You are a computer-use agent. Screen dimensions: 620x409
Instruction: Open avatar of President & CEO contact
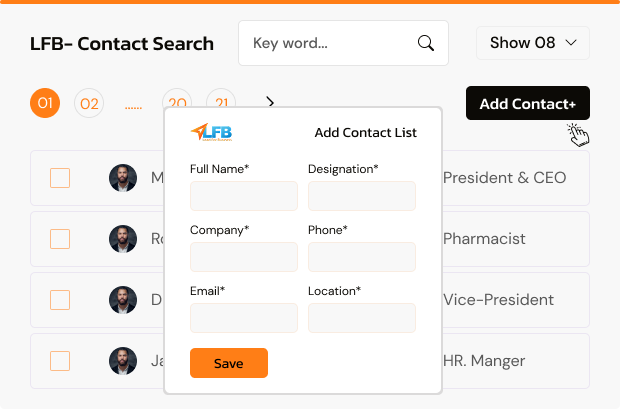click(x=123, y=178)
